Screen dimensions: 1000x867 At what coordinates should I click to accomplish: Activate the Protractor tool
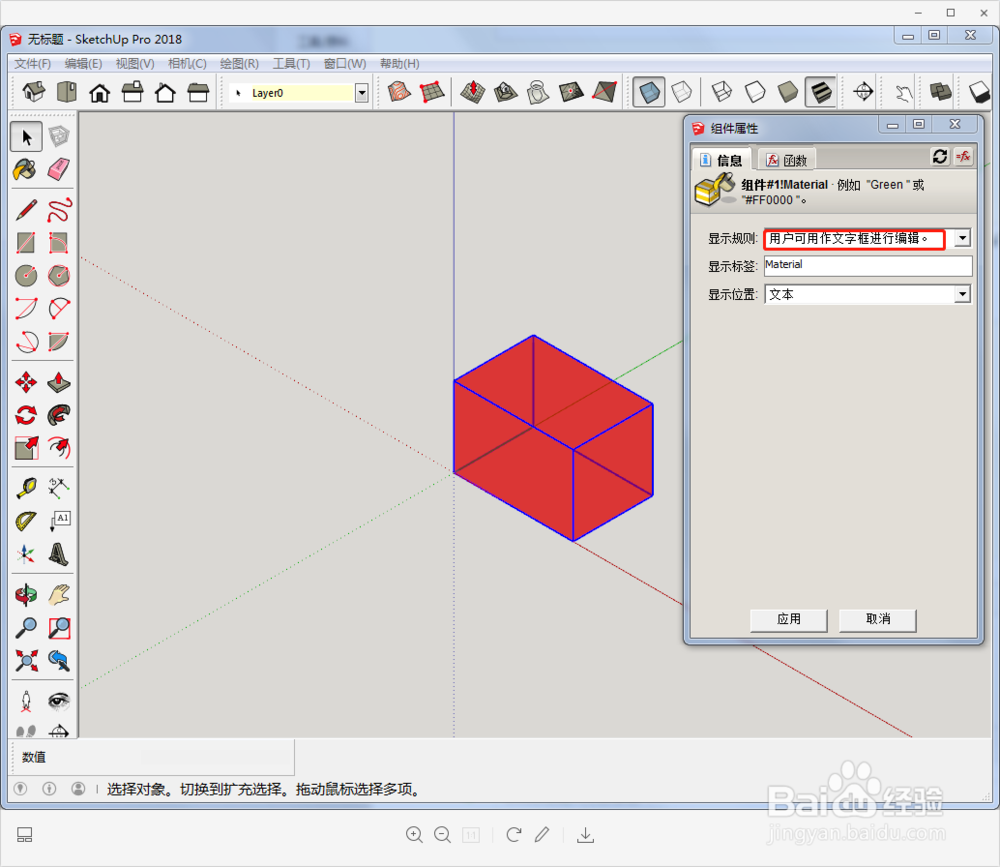click(x=26, y=521)
